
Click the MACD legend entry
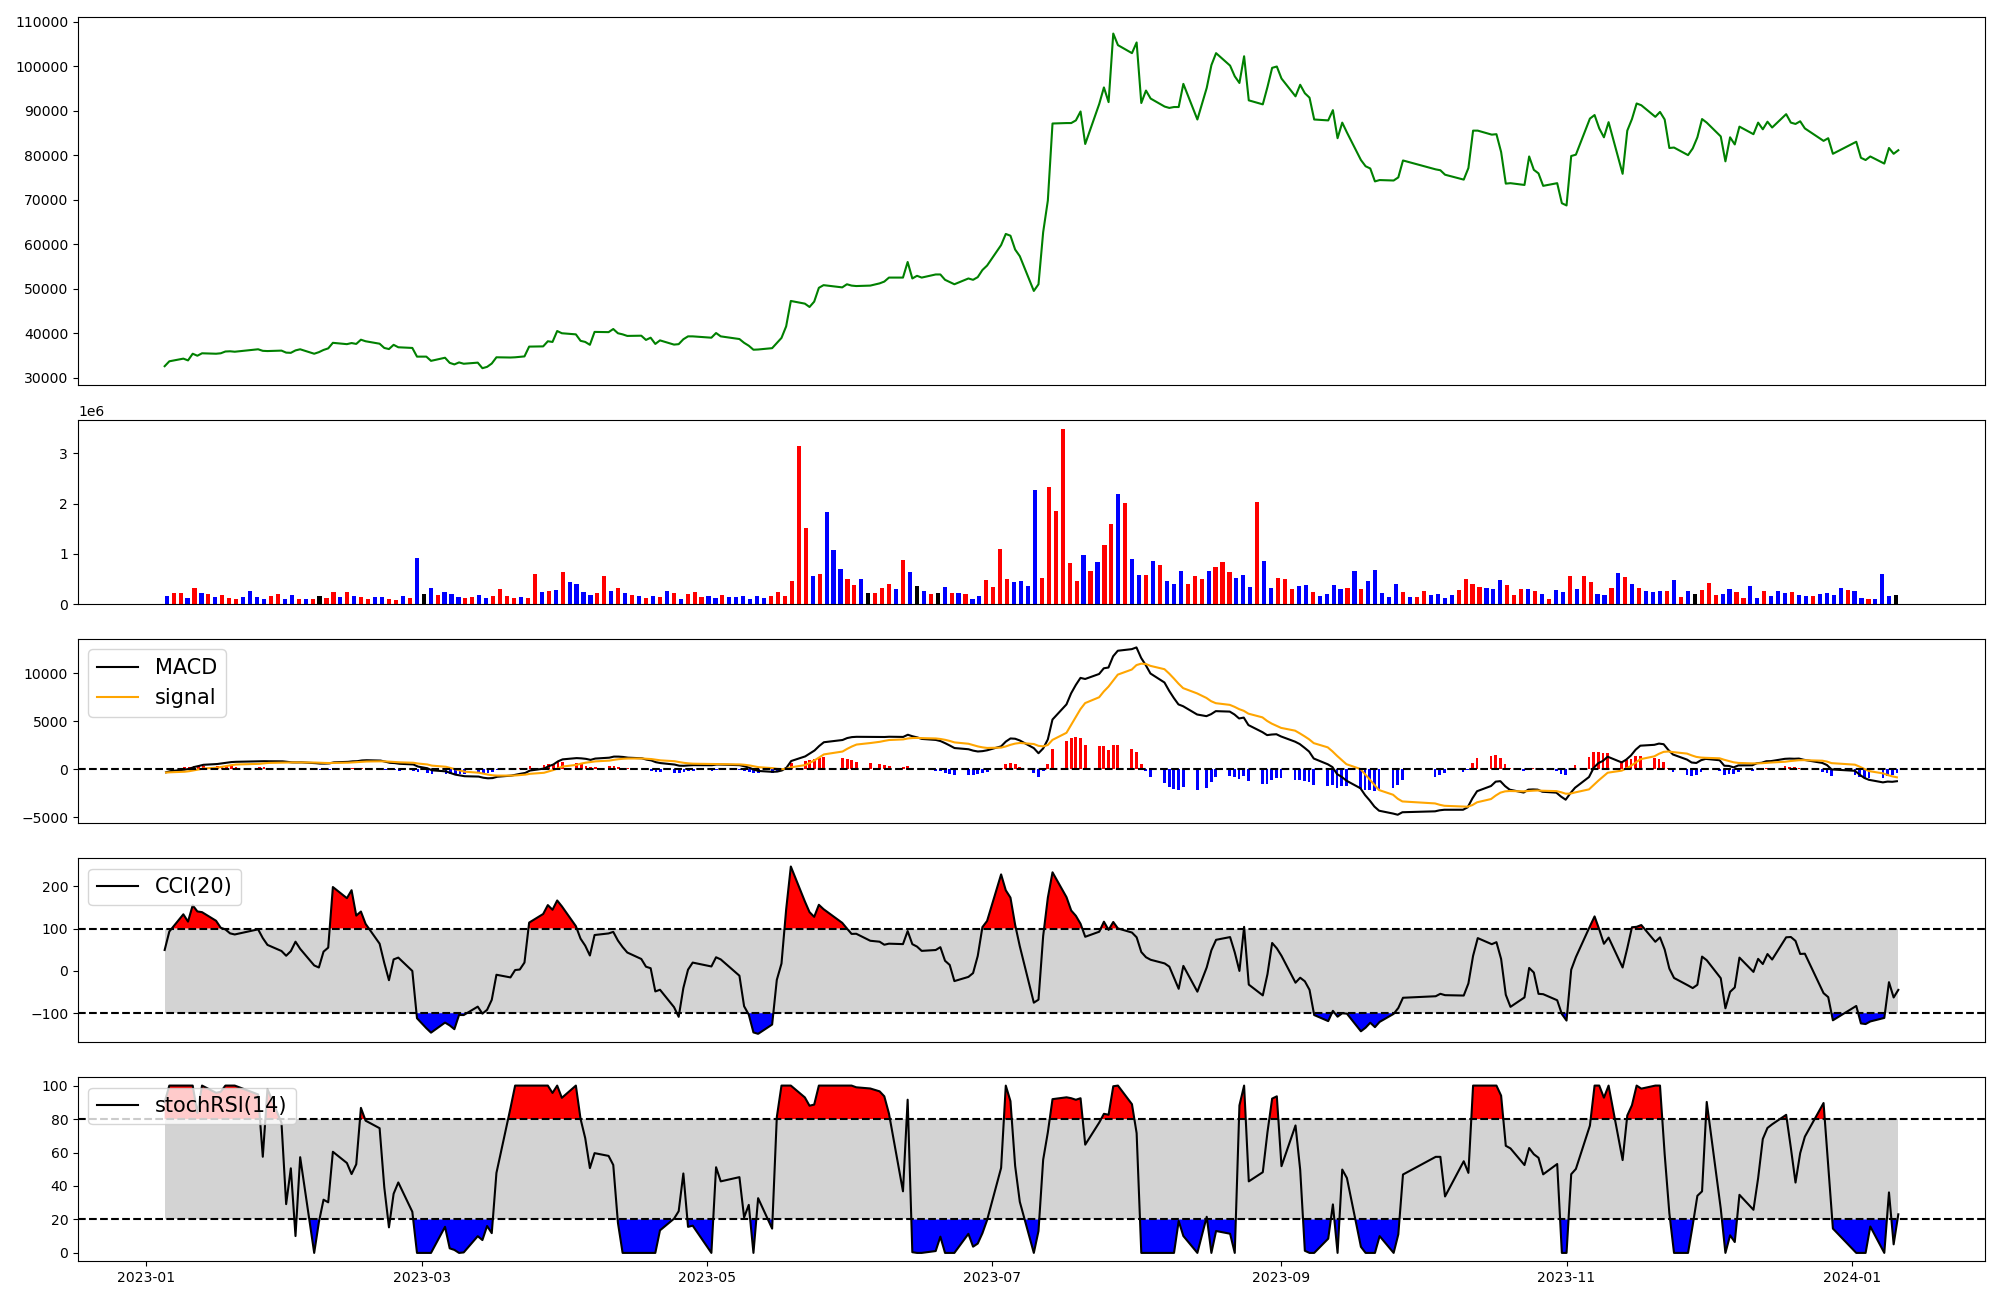157,667
